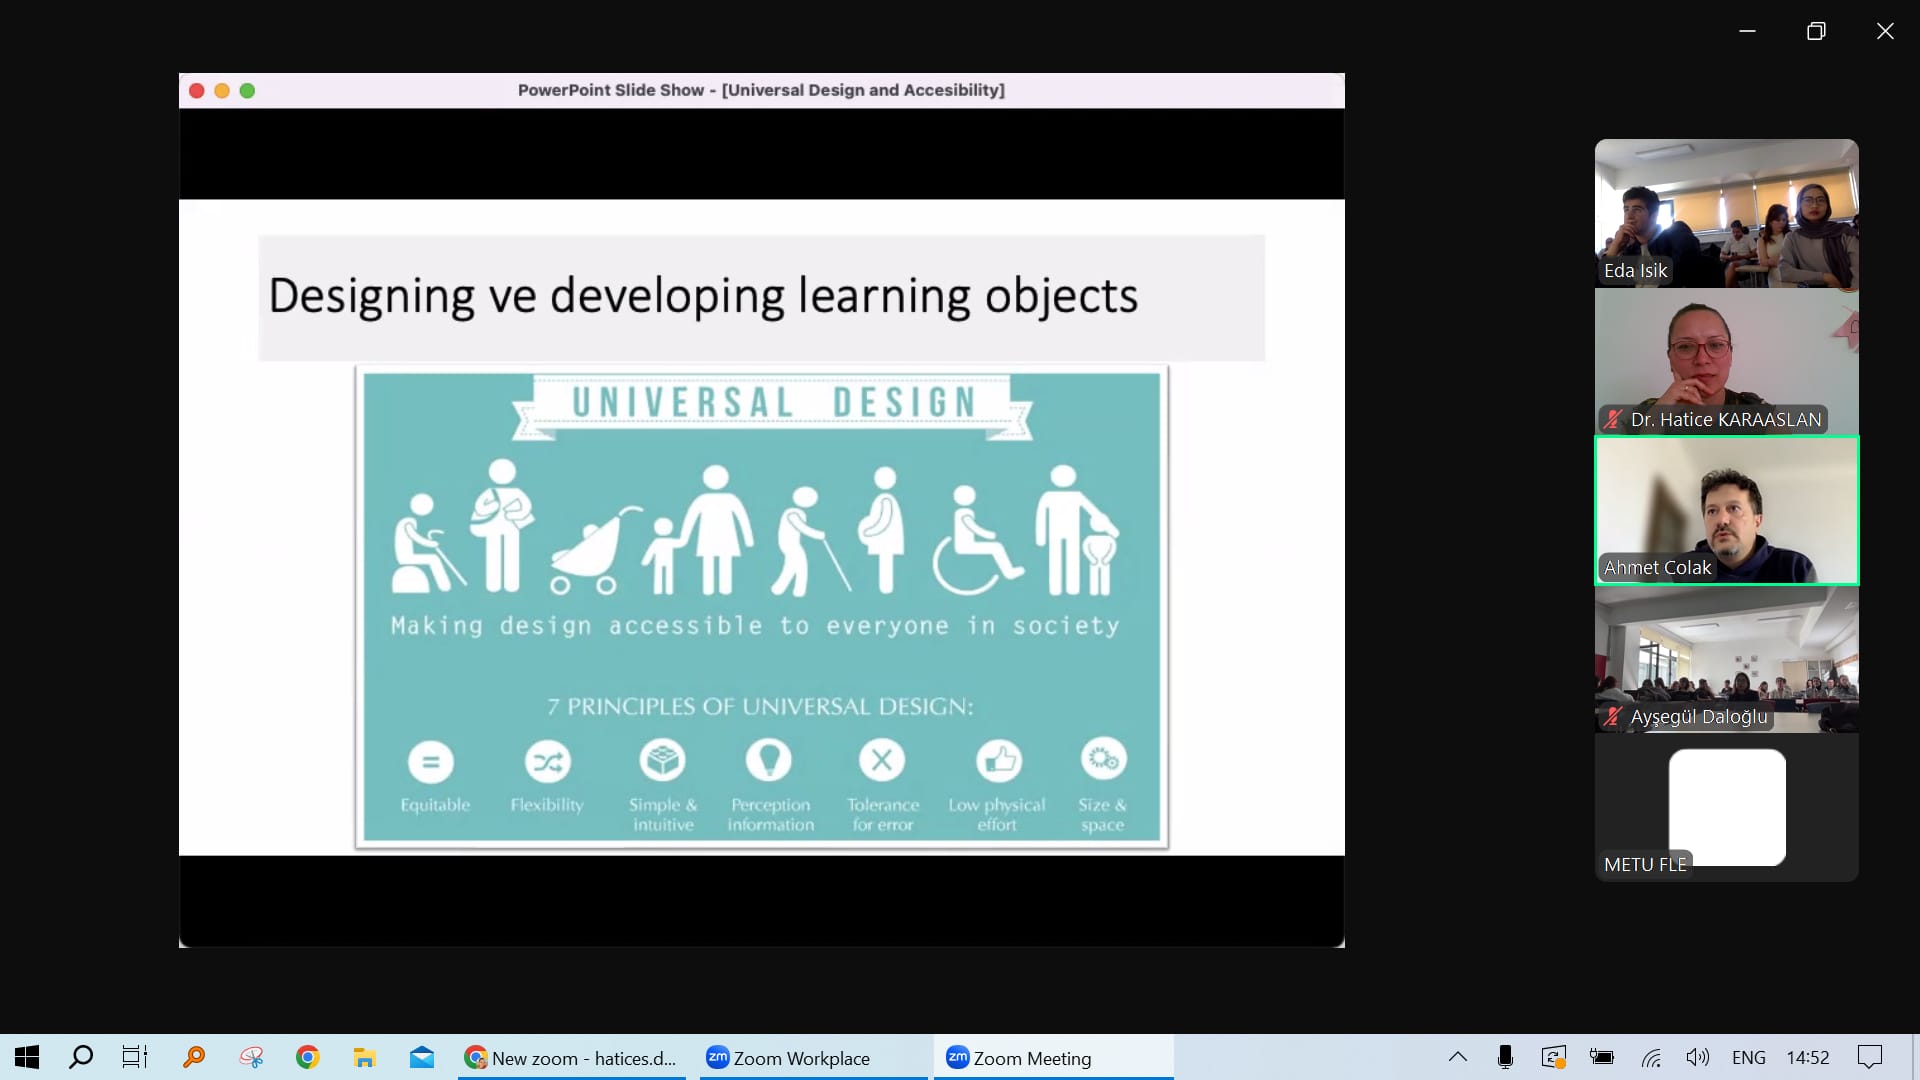Open Task View from the taskbar
The image size is (1920, 1080).
pyautogui.click(x=134, y=1057)
